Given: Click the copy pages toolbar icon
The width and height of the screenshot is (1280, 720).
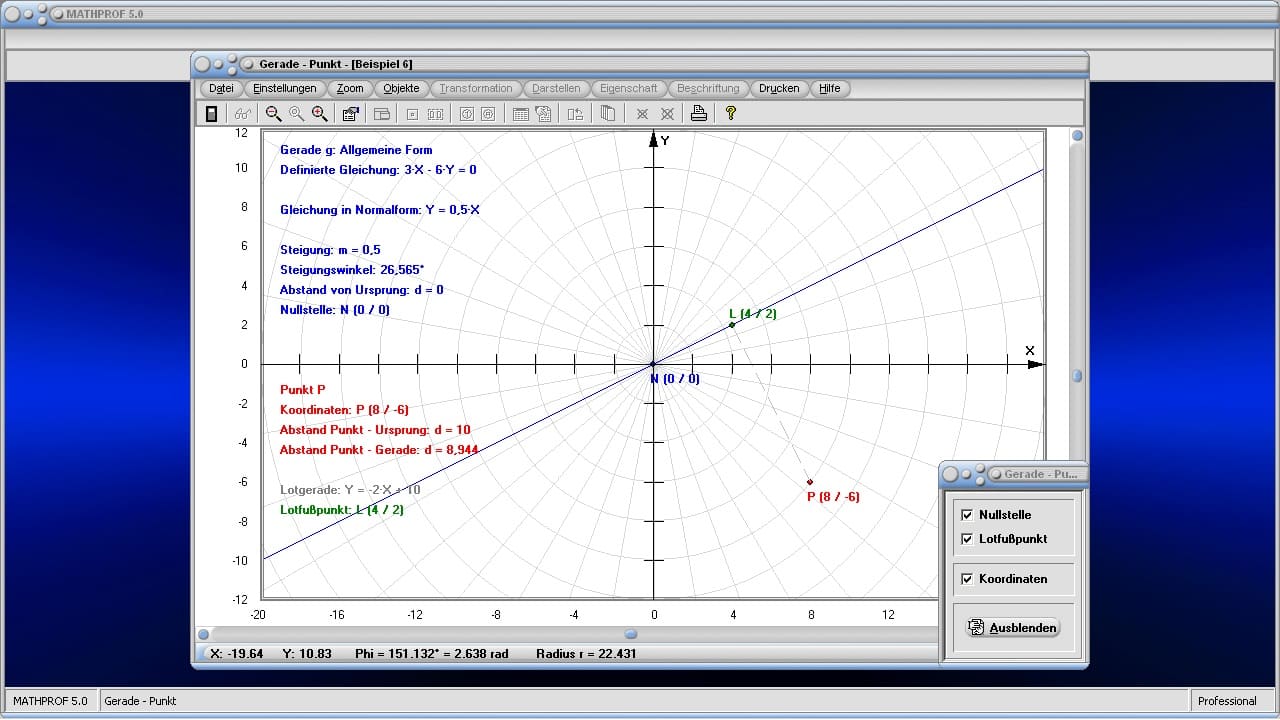Looking at the screenshot, I should (x=607, y=114).
